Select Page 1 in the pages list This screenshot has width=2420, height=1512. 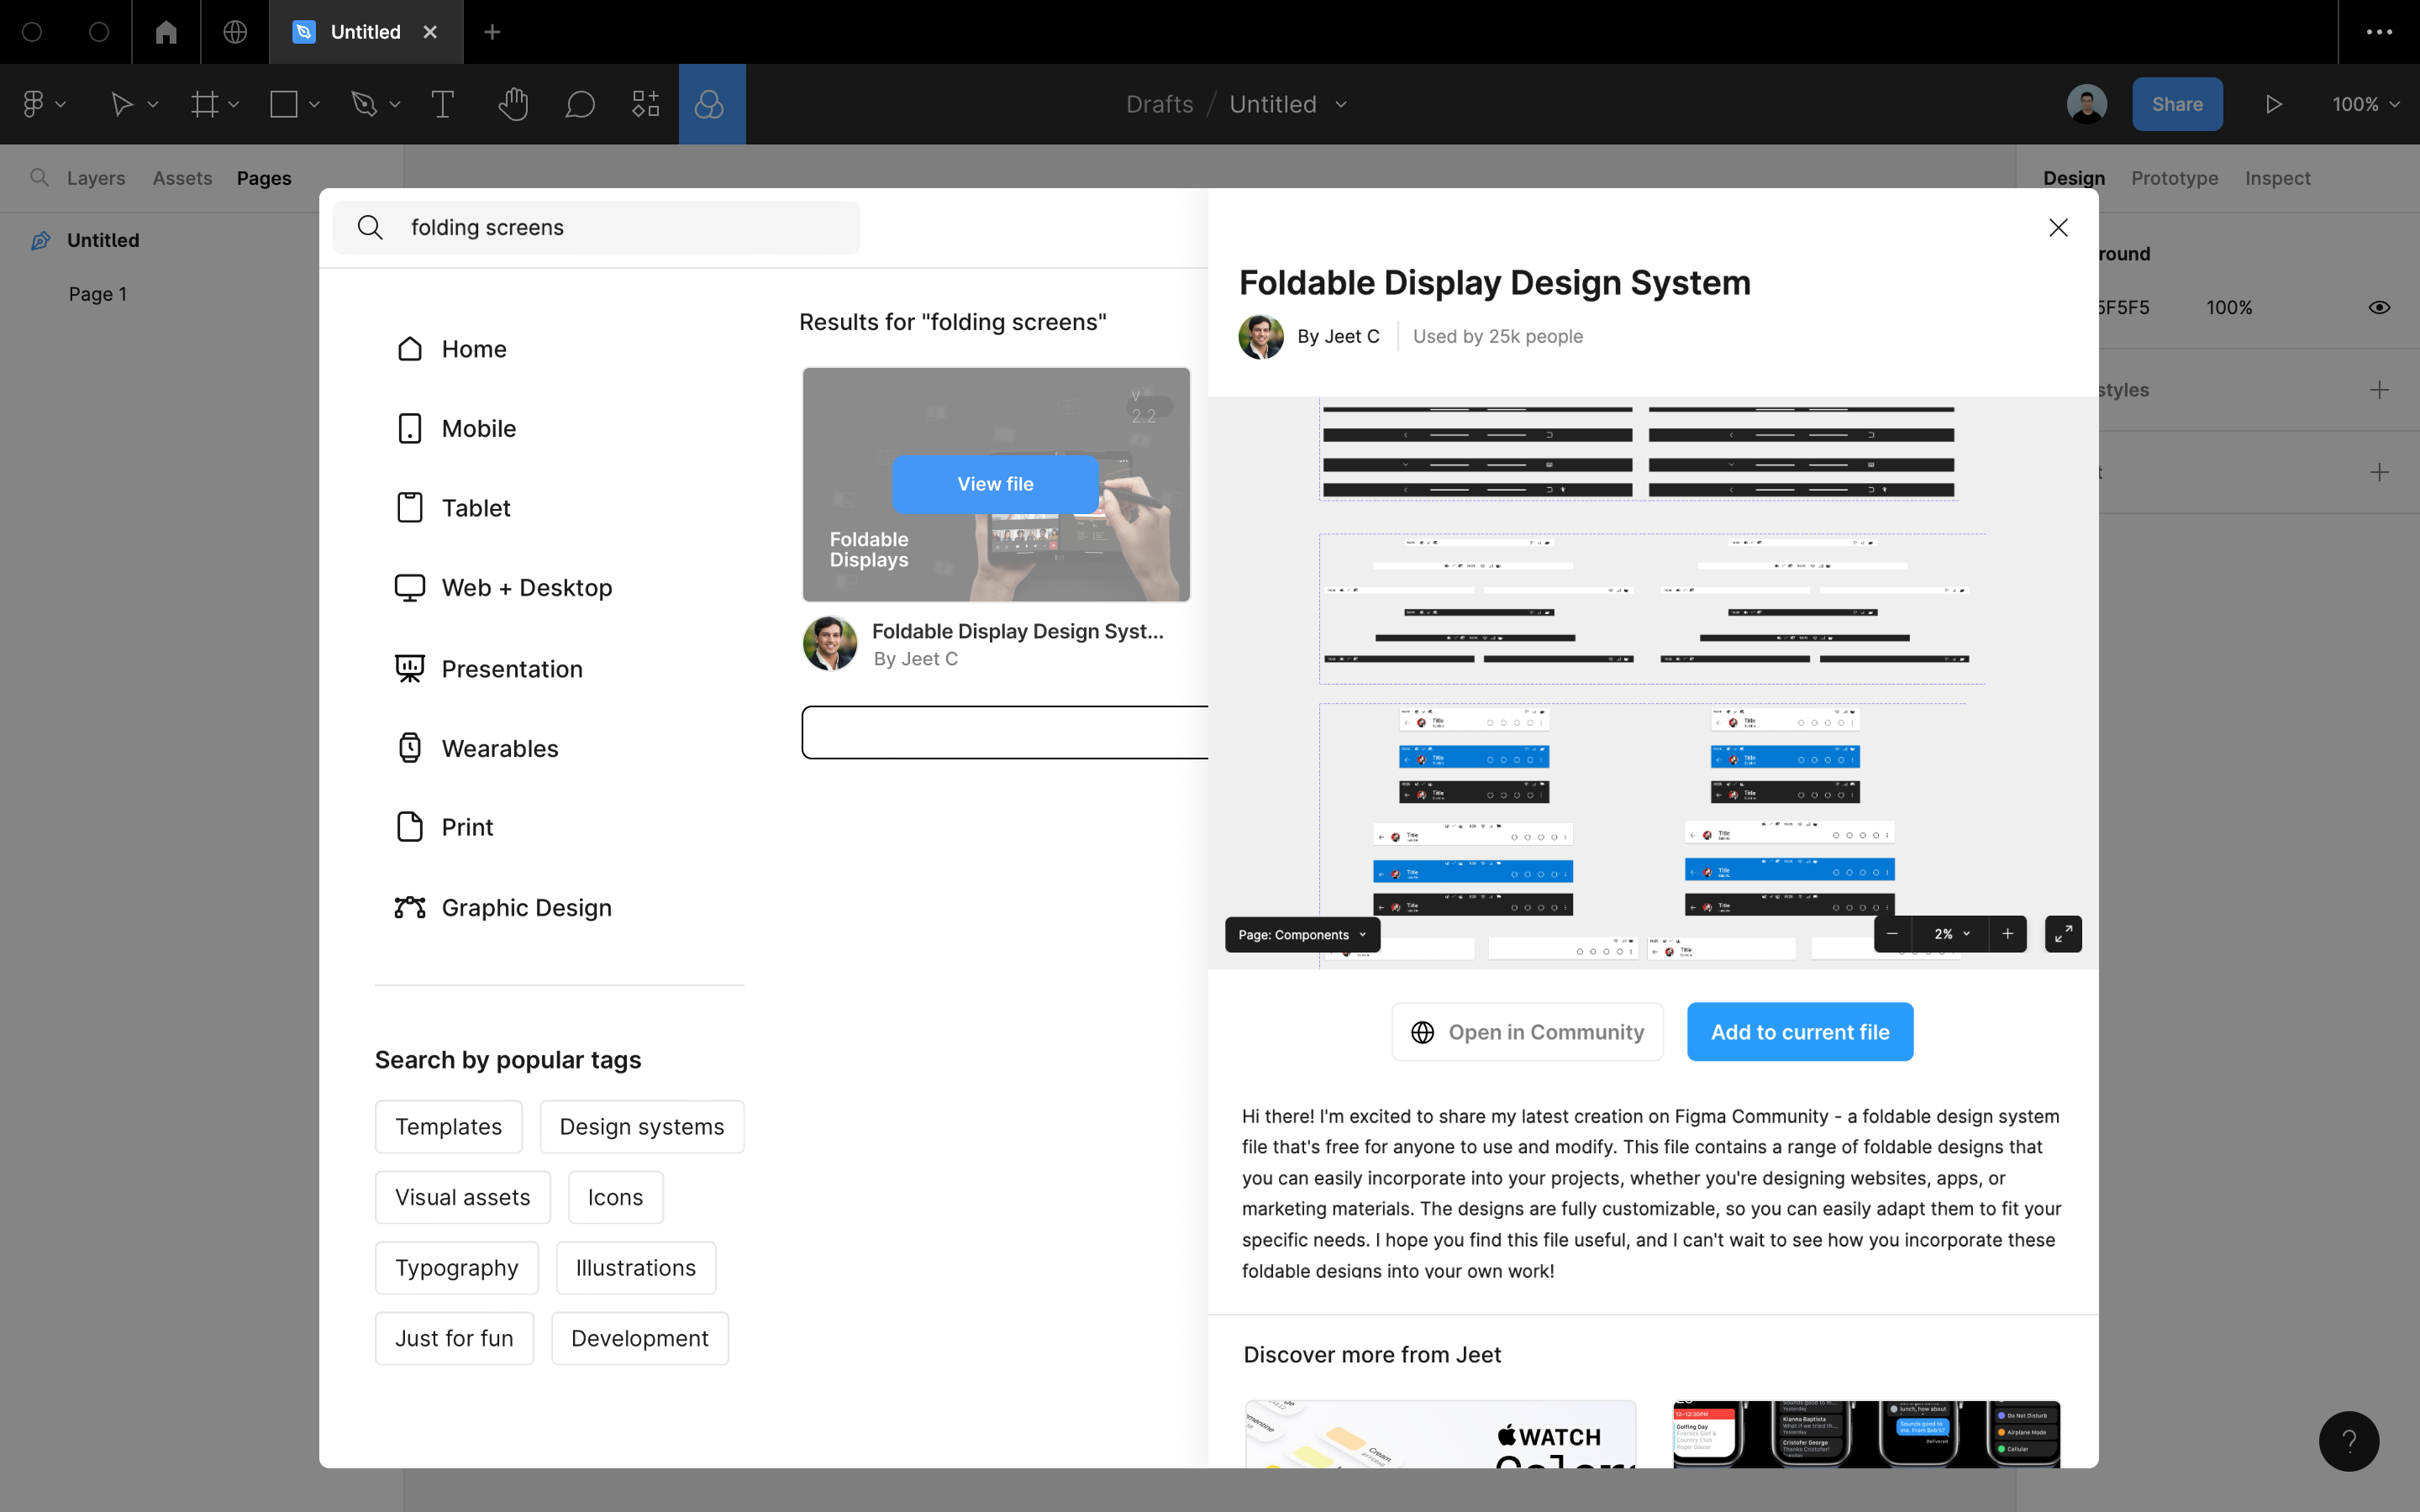point(98,294)
